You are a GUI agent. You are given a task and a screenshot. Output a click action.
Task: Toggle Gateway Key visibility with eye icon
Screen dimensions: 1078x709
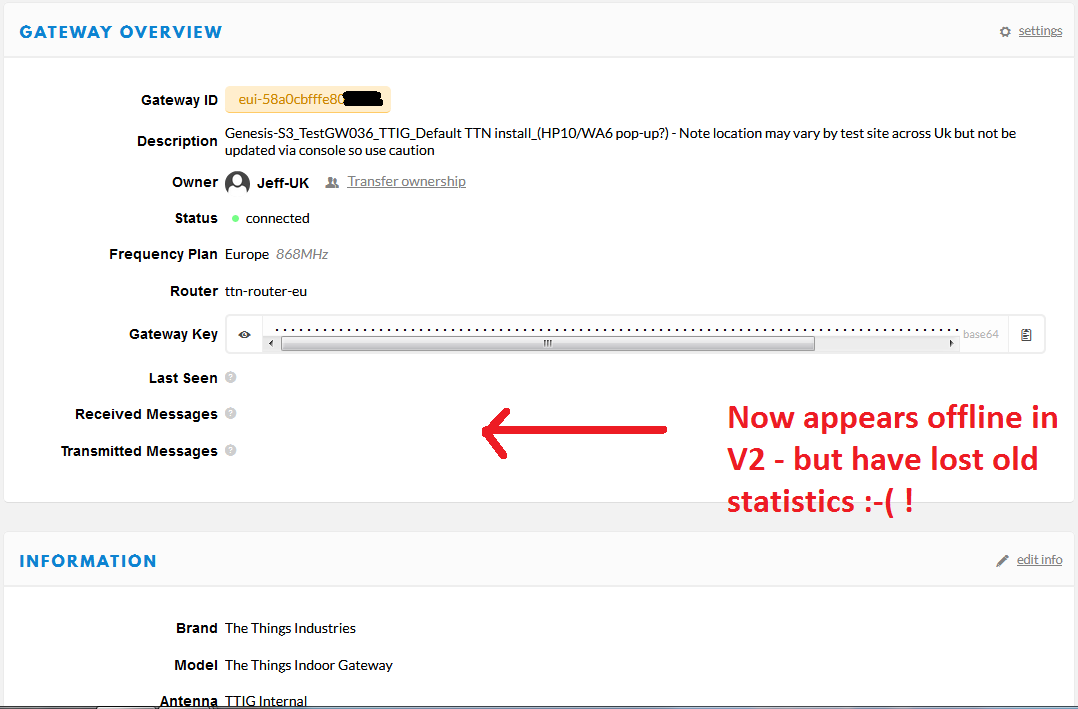click(x=244, y=335)
